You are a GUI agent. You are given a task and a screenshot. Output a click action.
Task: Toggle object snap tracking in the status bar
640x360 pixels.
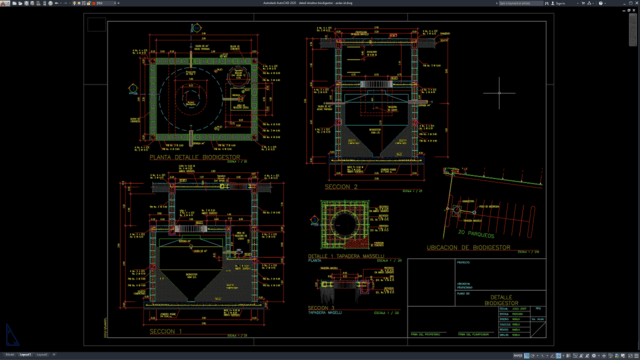pyautogui.click(x=552, y=356)
